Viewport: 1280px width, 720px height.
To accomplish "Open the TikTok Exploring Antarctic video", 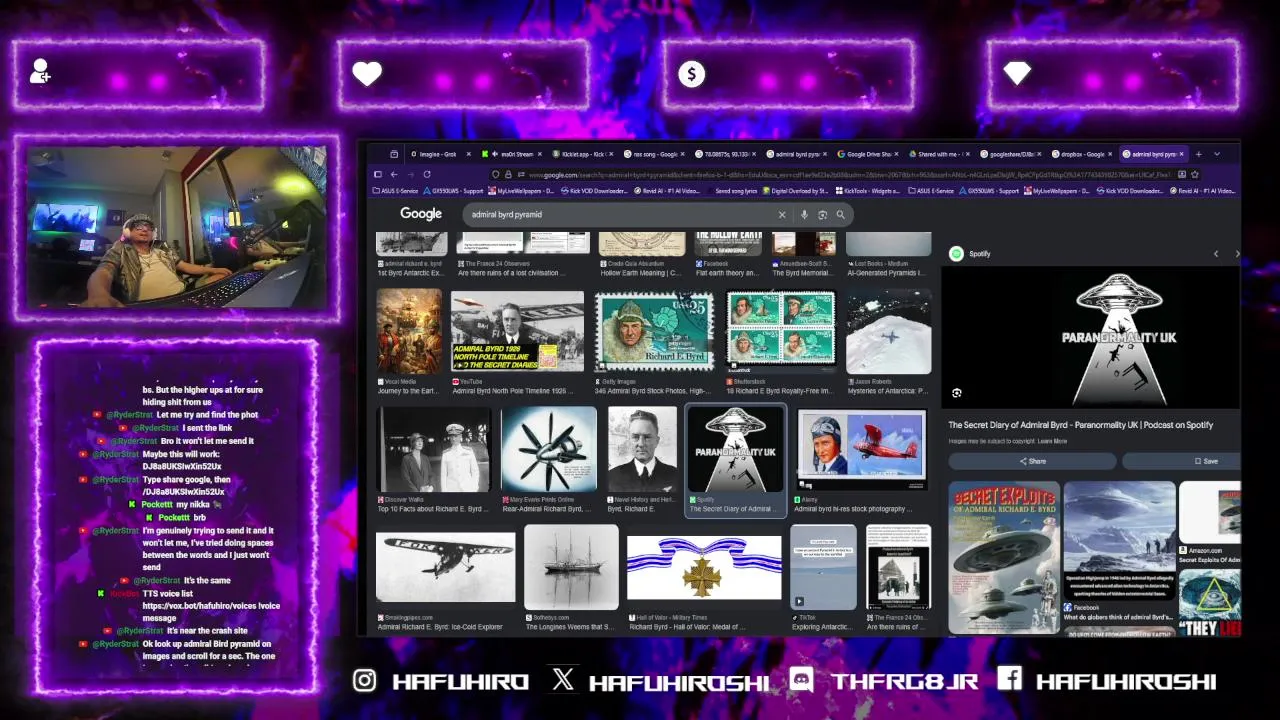I will 823,567.
